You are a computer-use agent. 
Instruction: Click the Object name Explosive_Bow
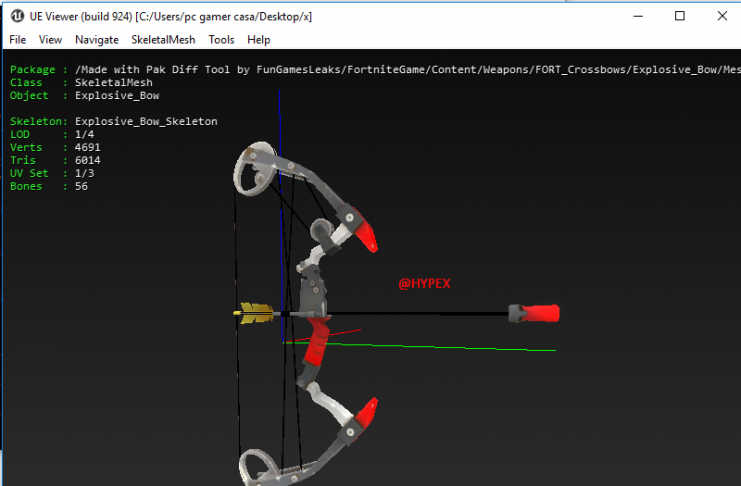(x=117, y=95)
